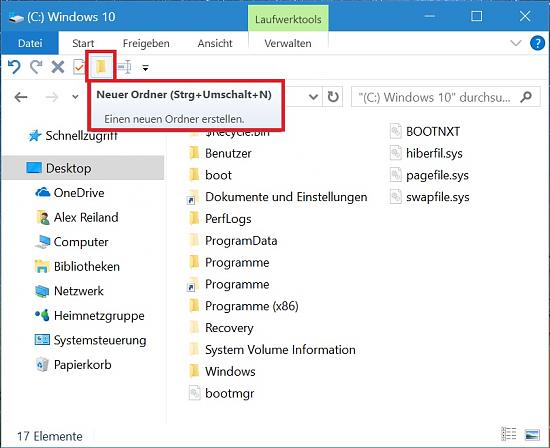The height and width of the screenshot is (448, 550).
Task: Select the boot folder
Action: pyautogui.click(x=218, y=175)
